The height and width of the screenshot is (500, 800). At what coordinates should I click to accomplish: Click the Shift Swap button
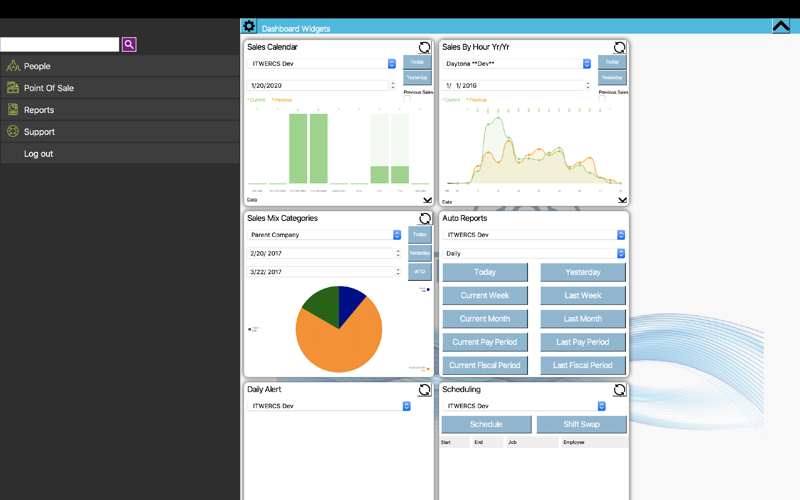(582, 424)
